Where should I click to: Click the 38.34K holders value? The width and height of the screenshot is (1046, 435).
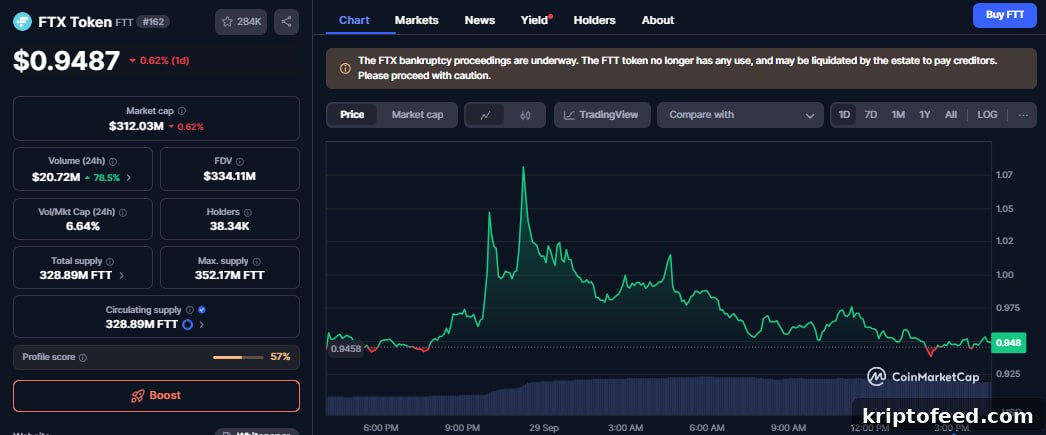(229, 226)
